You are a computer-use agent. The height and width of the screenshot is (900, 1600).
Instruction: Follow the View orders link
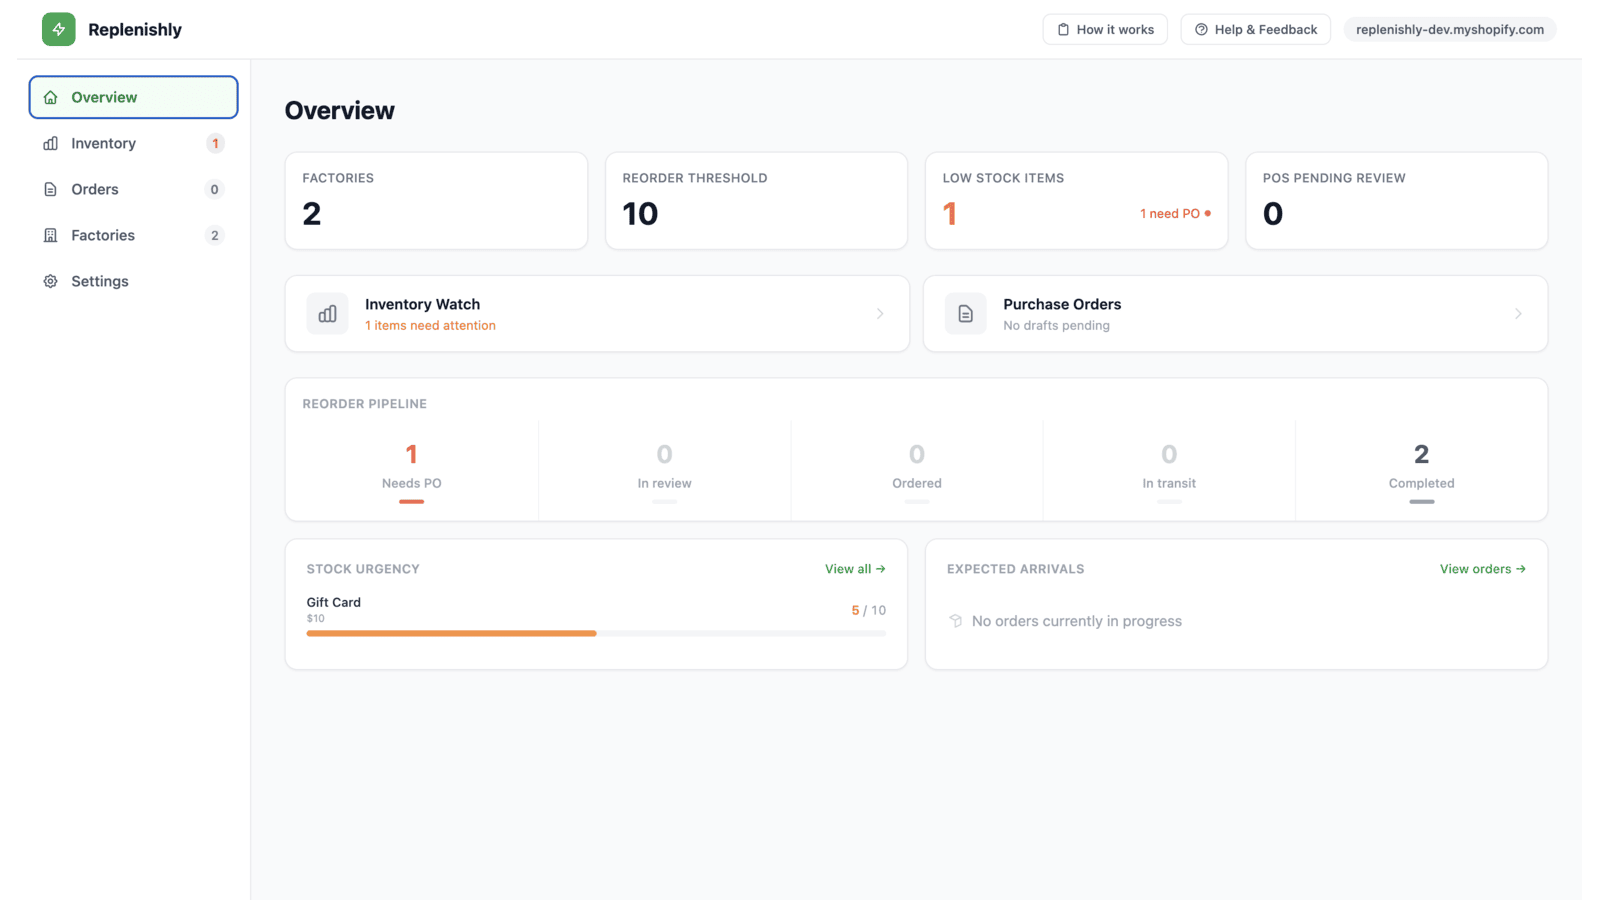tap(1483, 569)
